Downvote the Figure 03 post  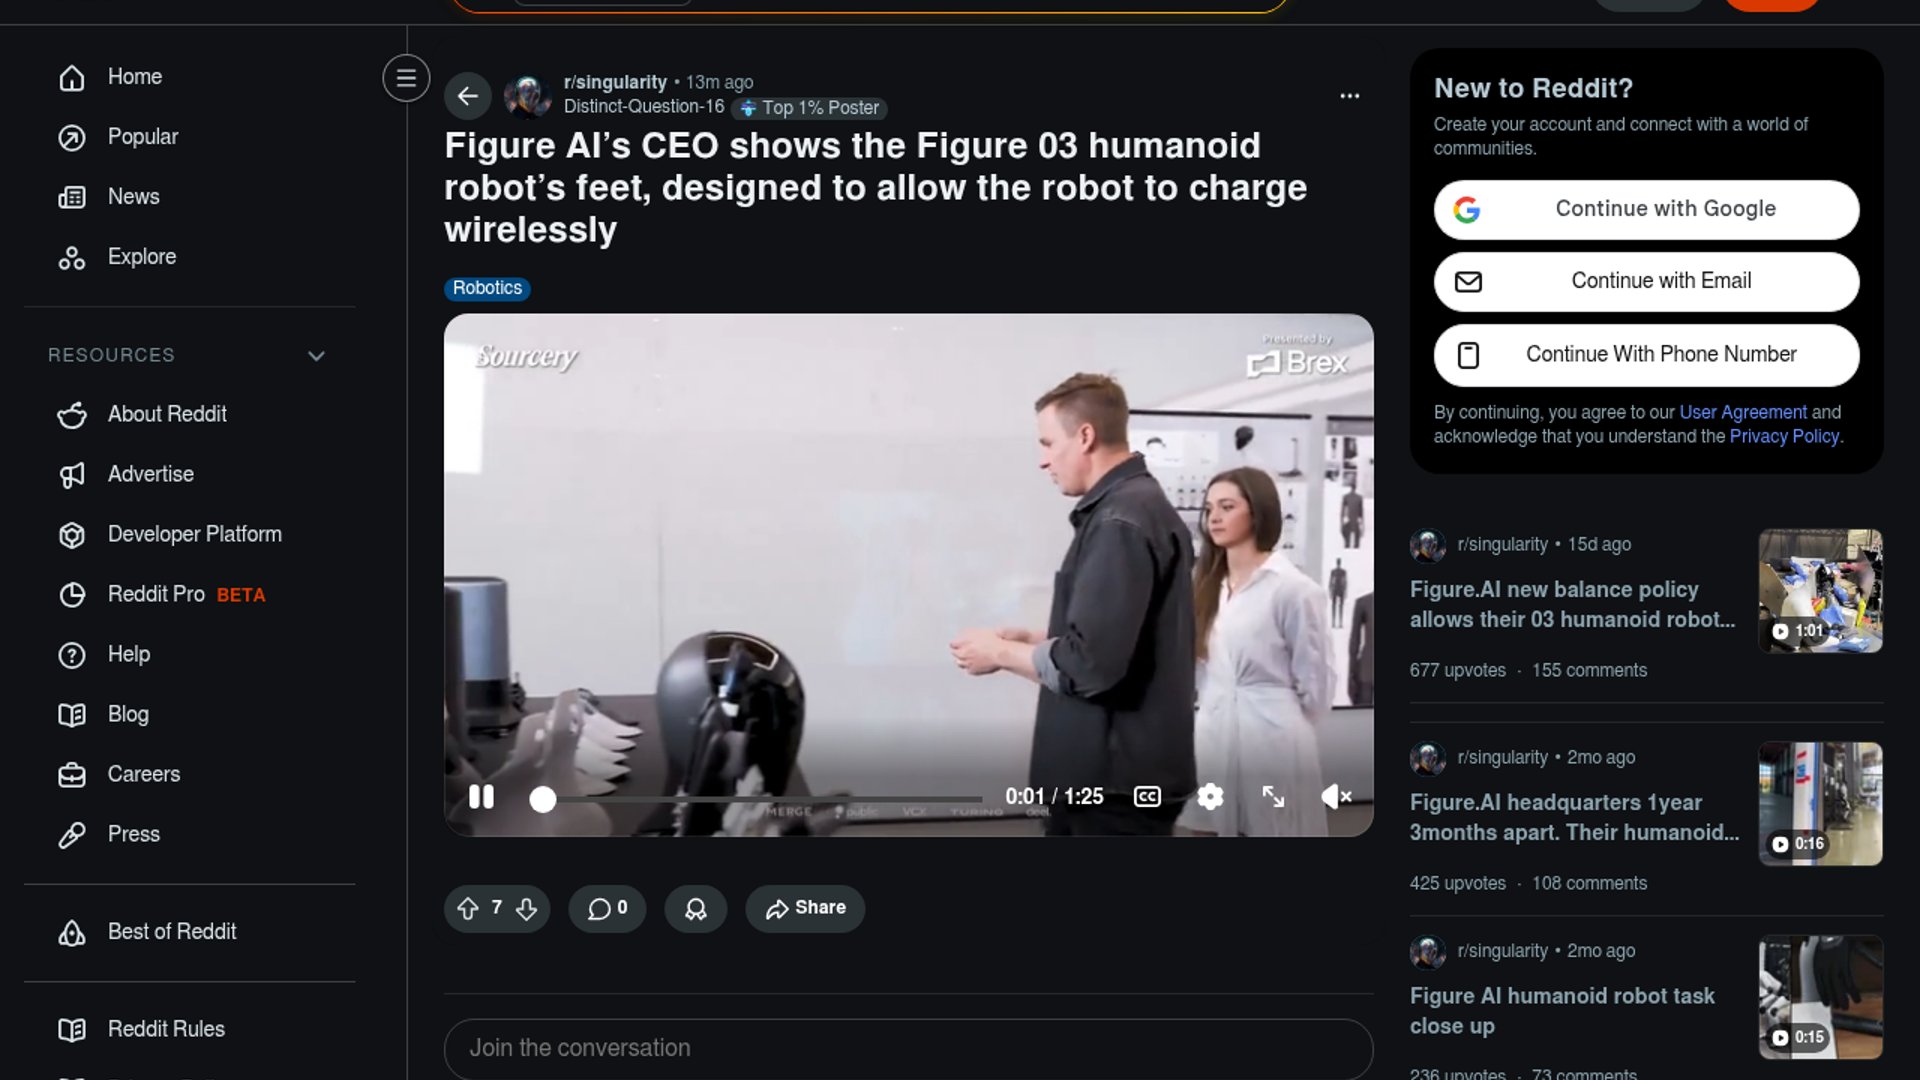click(x=526, y=908)
